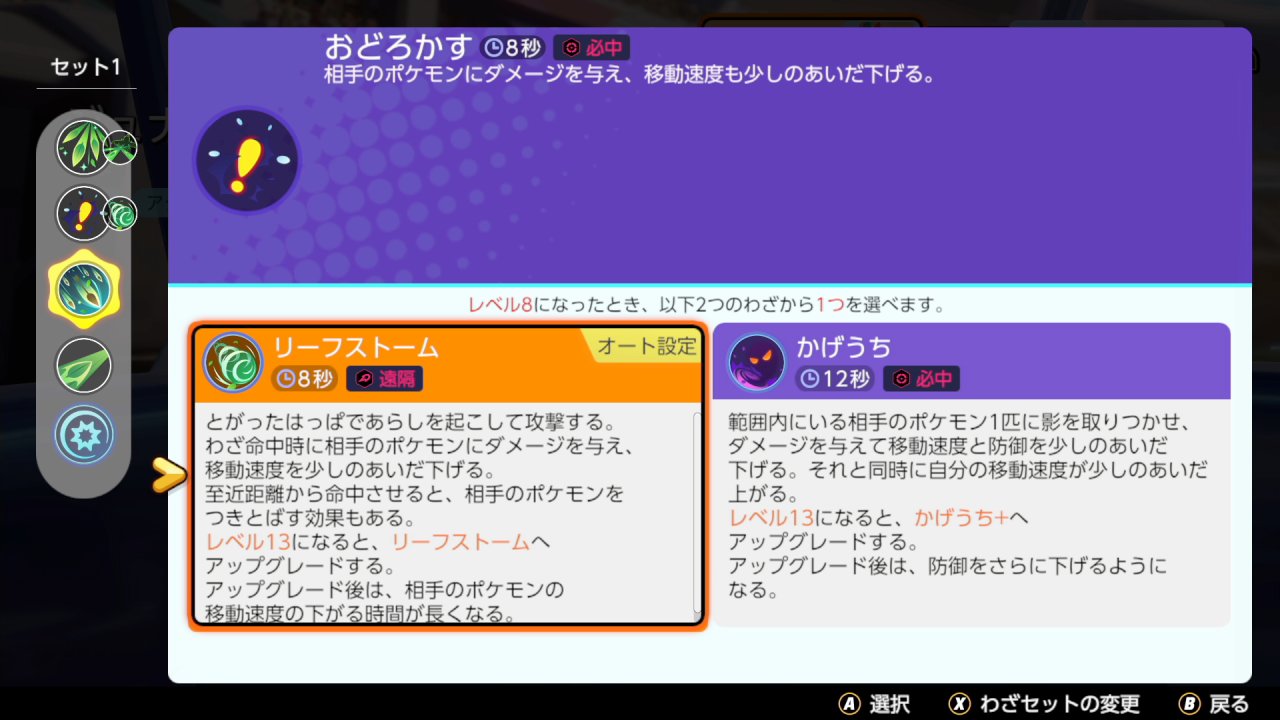Click the 8秒 cooldown badge next to おどろかす
The height and width of the screenshot is (720, 1280).
pos(513,47)
